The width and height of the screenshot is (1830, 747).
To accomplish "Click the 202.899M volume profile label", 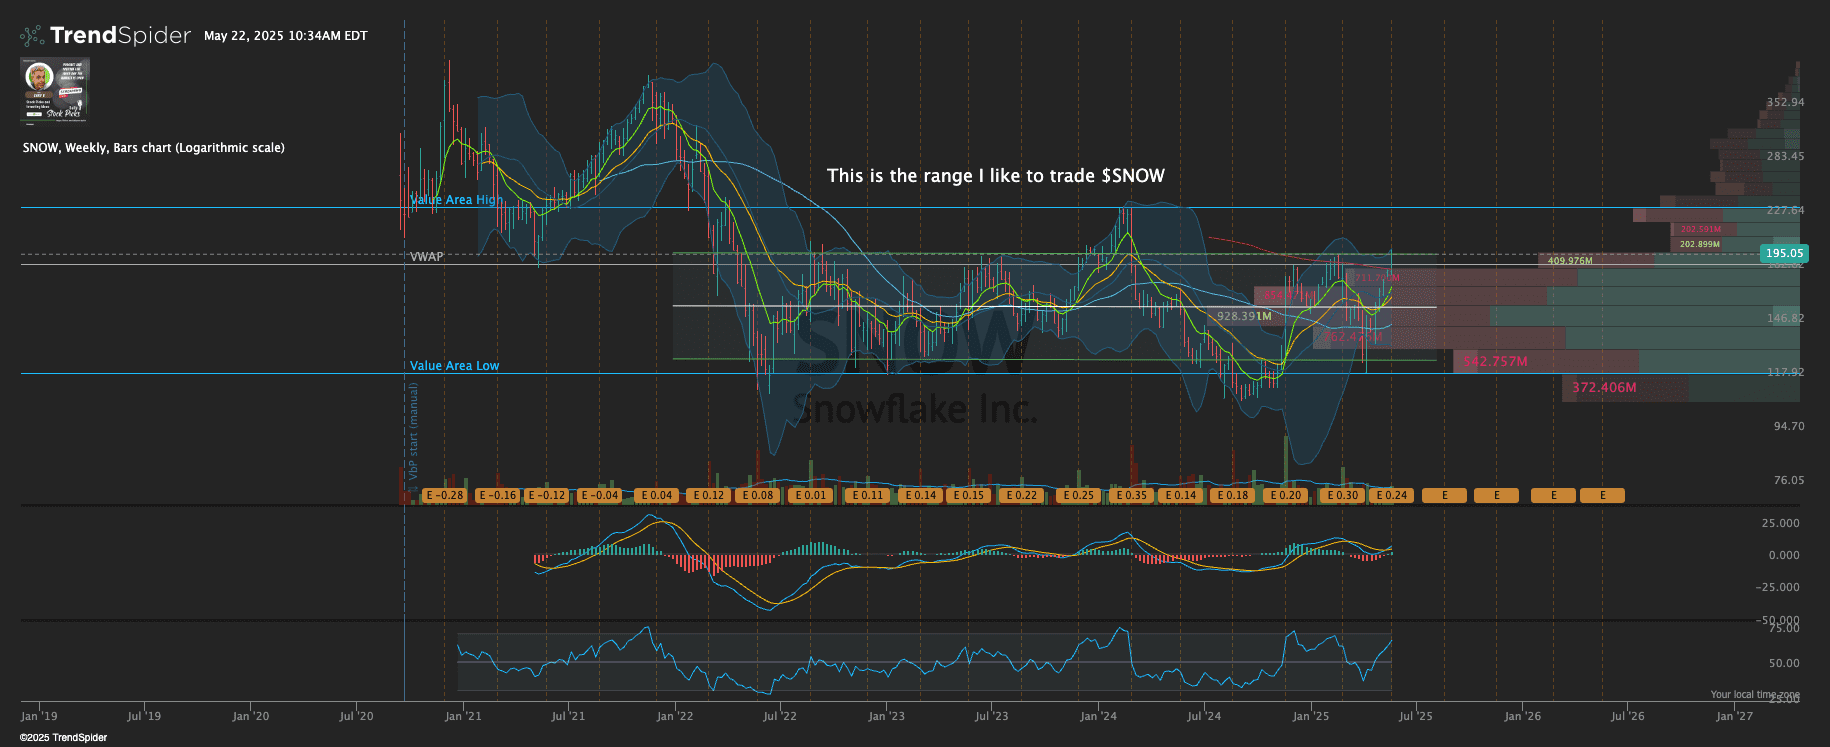I will [x=1700, y=245].
